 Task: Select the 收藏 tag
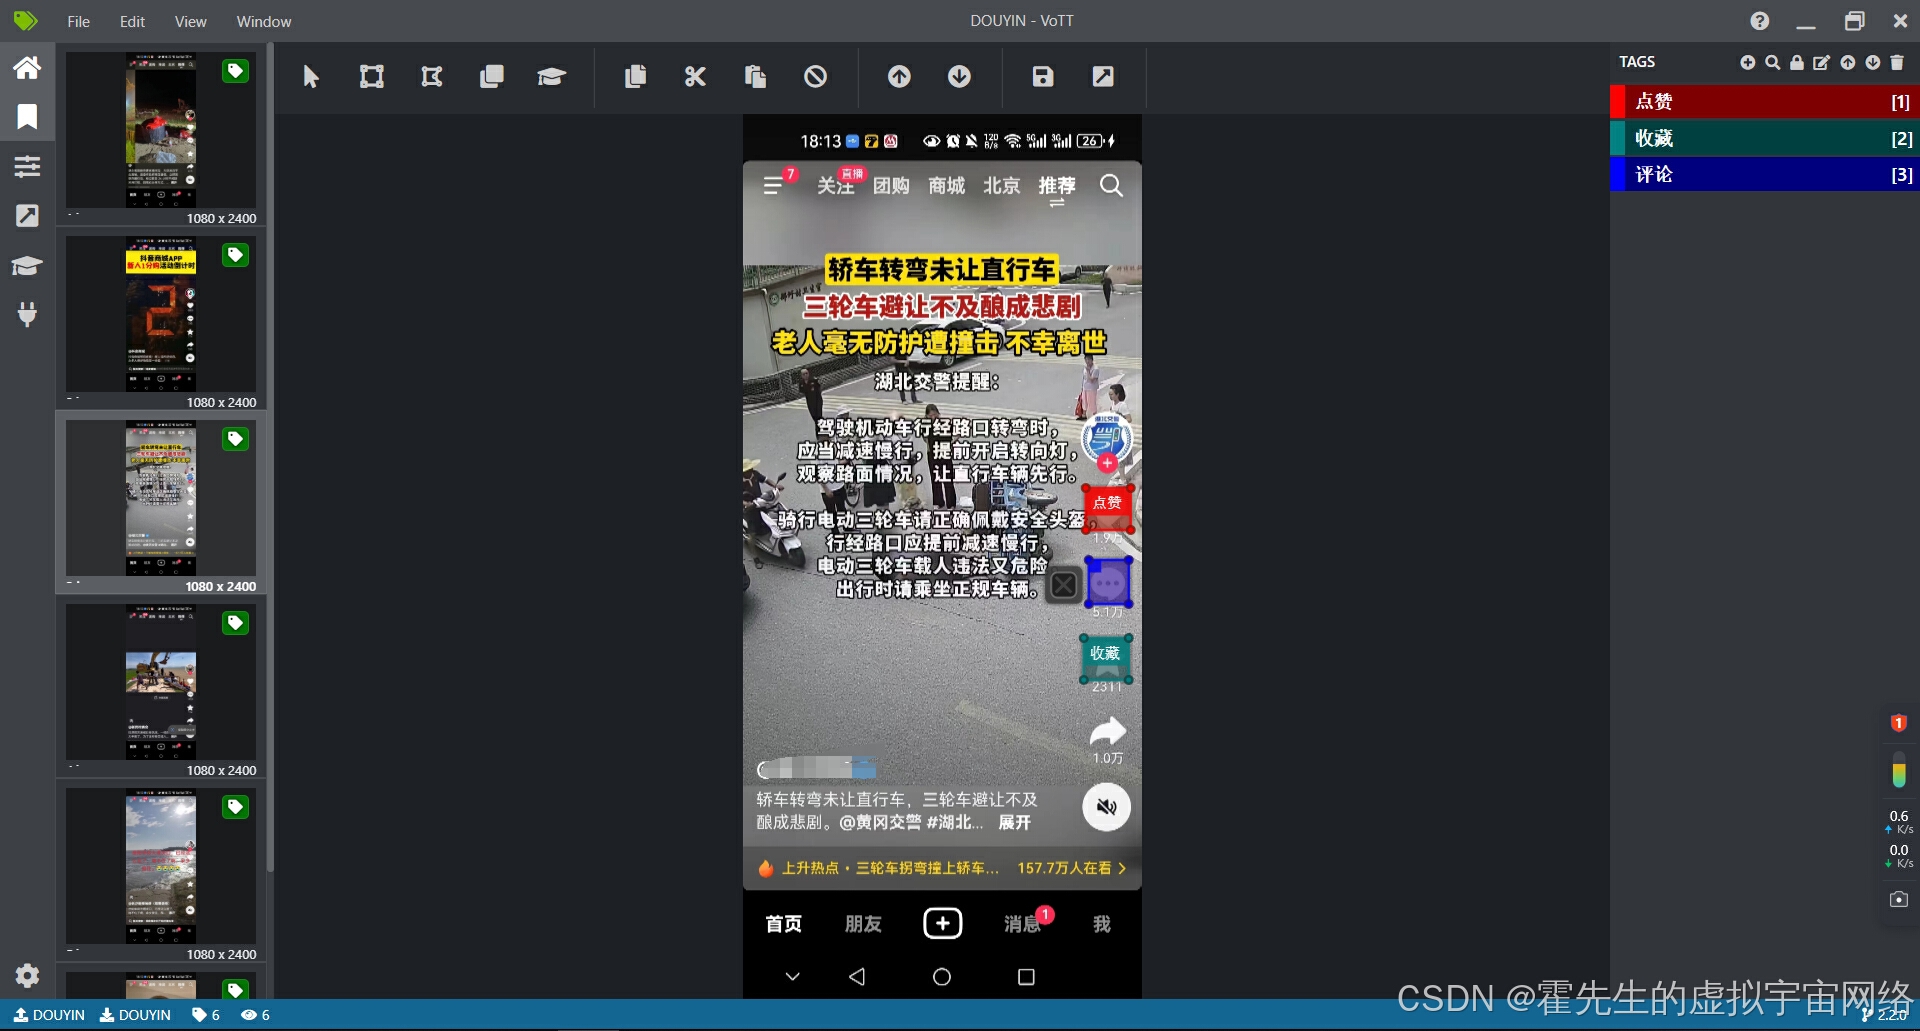coord(1765,138)
